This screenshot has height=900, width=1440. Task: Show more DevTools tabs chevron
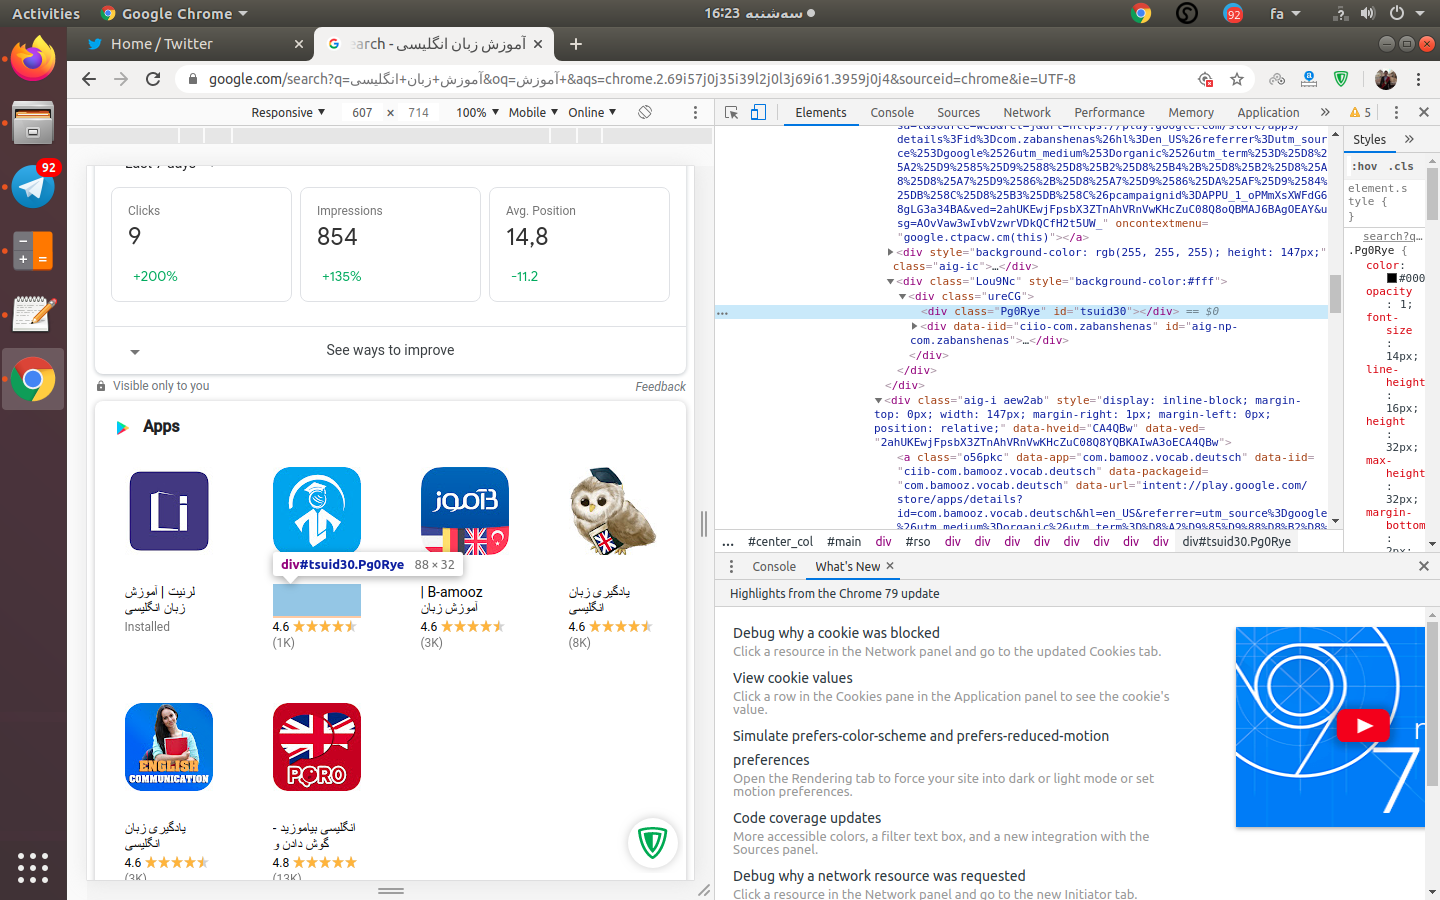(1325, 112)
